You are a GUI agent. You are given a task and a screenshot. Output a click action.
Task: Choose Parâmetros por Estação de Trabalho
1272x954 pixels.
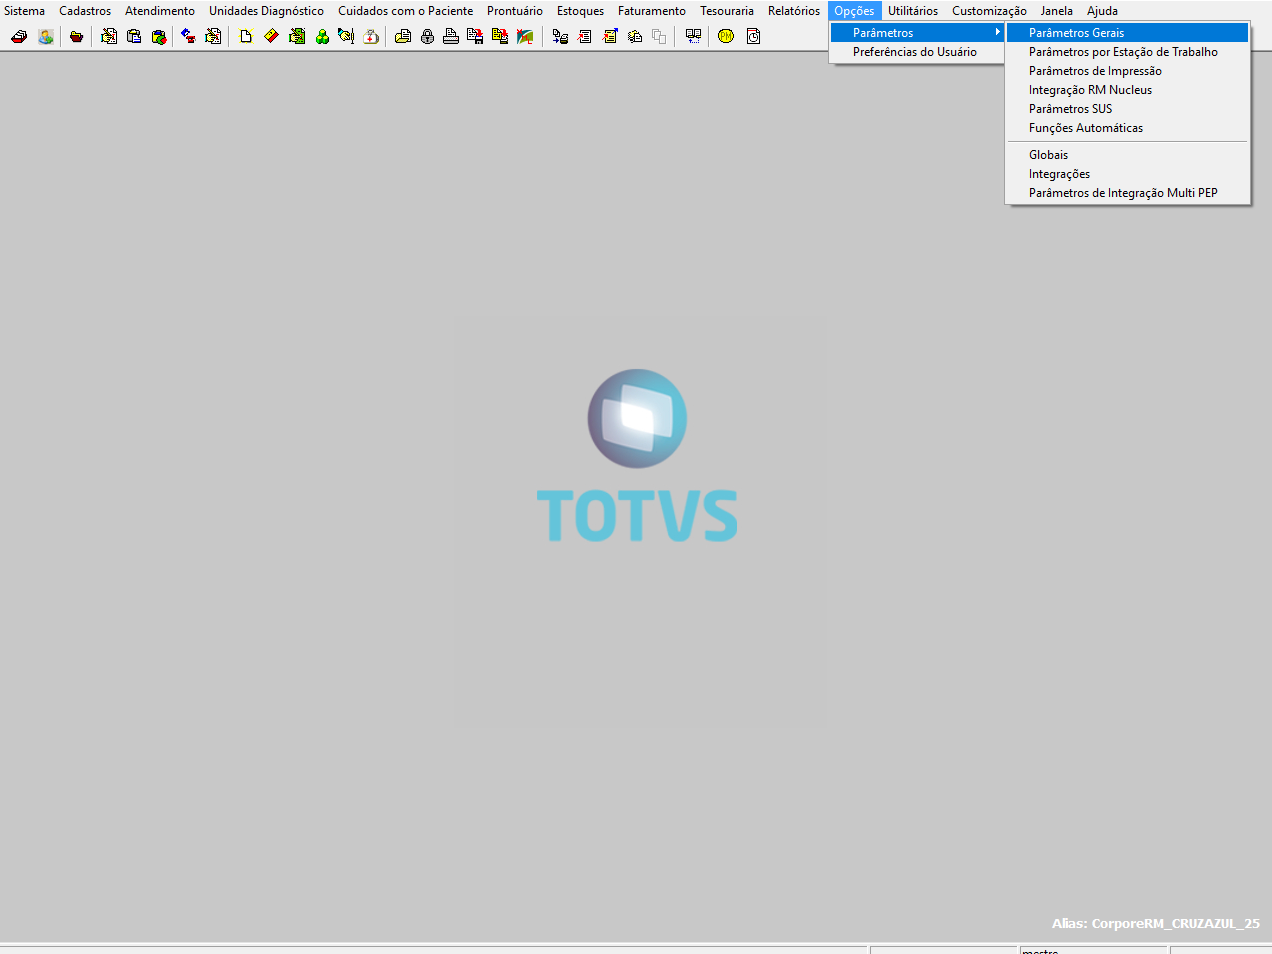coord(1127,52)
